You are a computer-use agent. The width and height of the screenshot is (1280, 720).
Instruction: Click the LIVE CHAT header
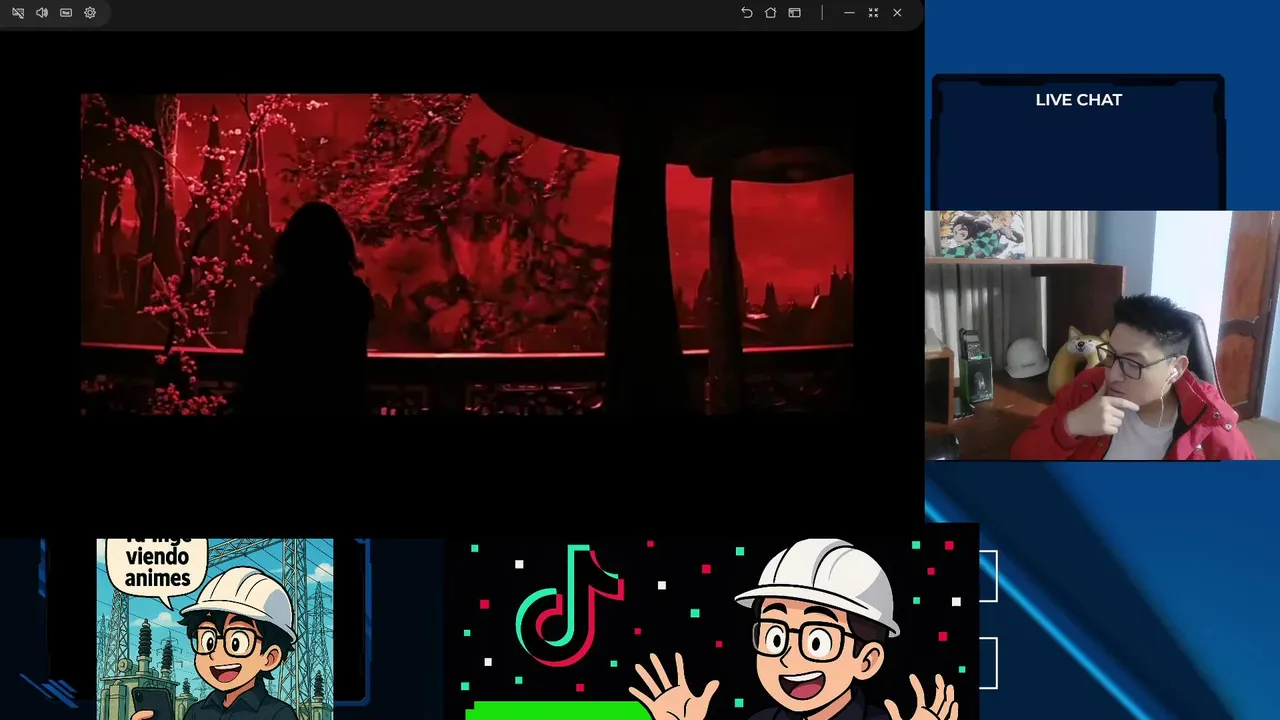point(1078,100)
